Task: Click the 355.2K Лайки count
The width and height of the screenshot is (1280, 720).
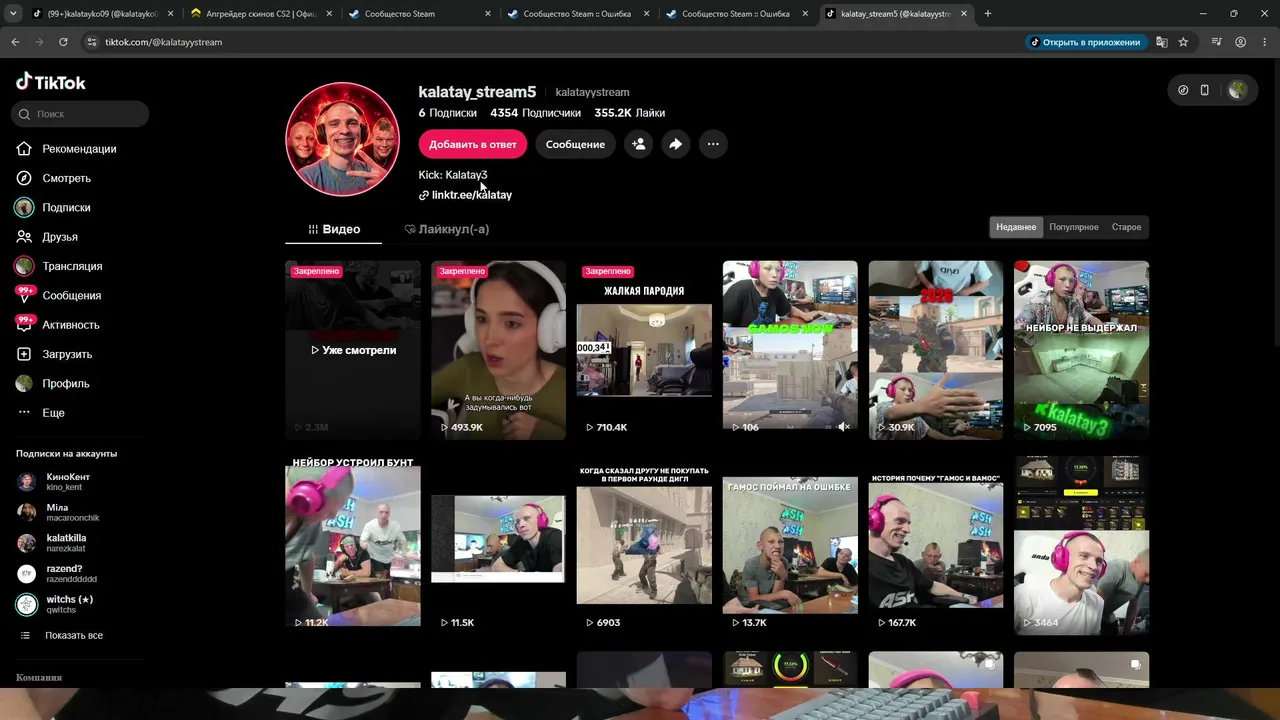Action: tap(630, 113)
